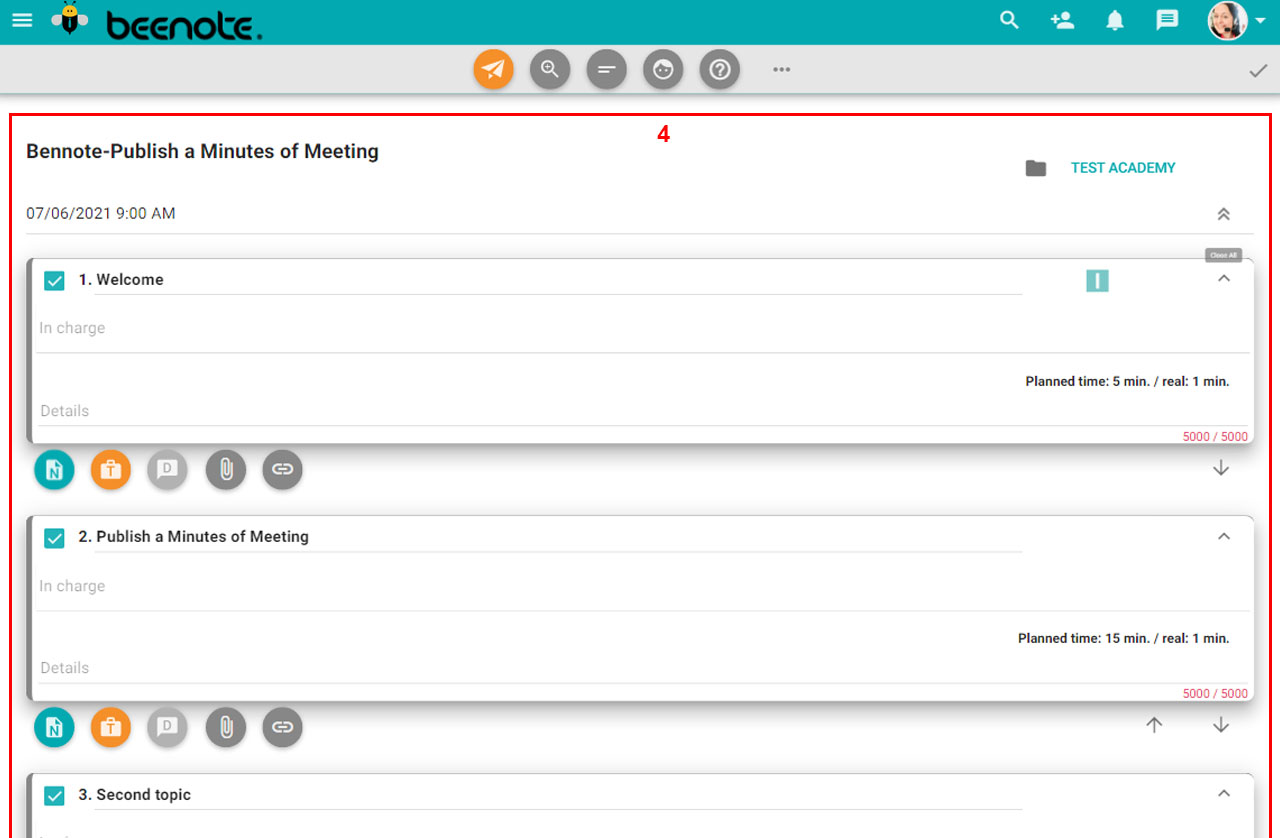Open the TEST ACADEMY link
The image size is (1280, 838).
[x=1123, y=168]
